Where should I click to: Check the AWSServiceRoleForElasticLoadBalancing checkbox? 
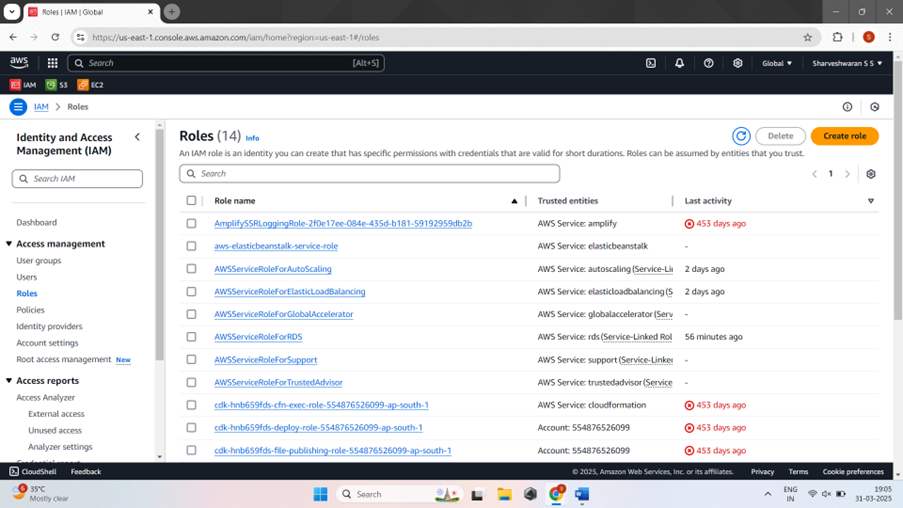[x=191, y=291]
